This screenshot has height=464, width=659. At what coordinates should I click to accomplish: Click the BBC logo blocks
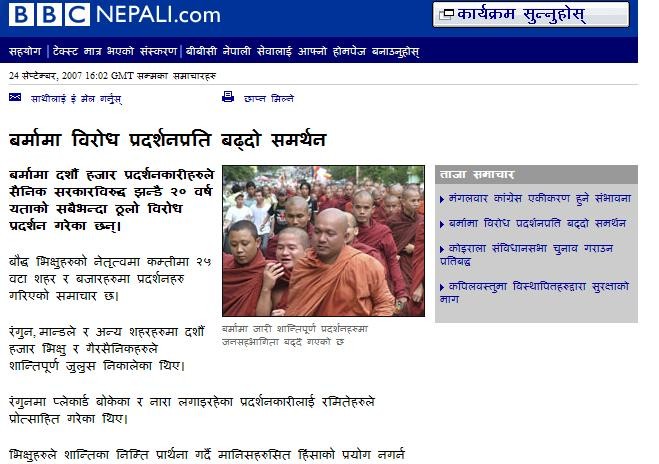[x=49, y=14]
